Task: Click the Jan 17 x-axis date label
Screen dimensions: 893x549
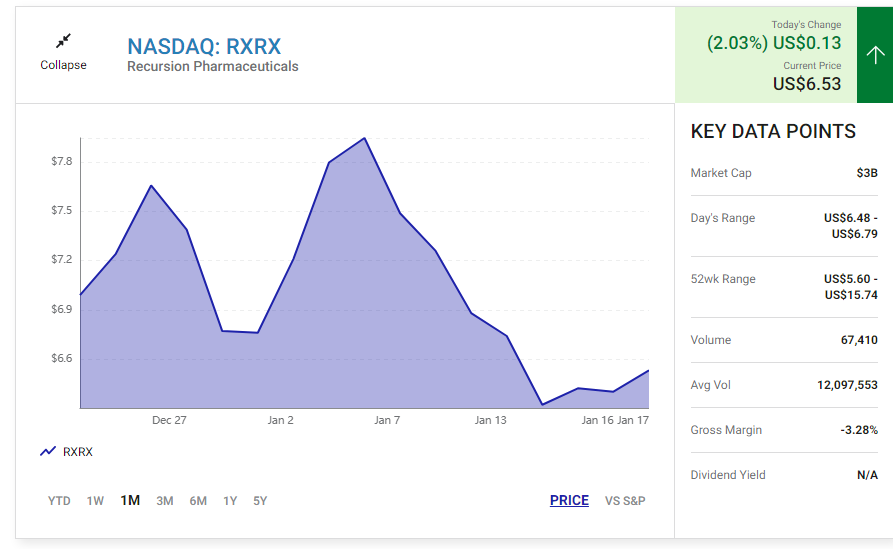Action: [x=633, y=420]
